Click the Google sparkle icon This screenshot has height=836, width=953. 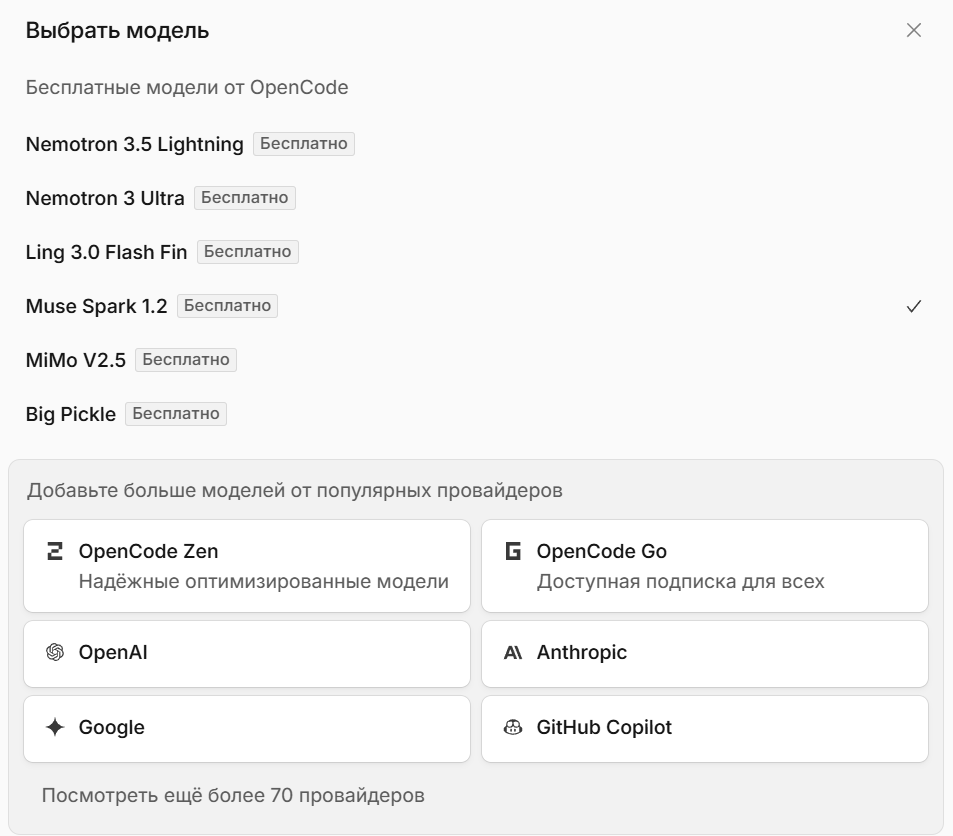click(55, 727)
